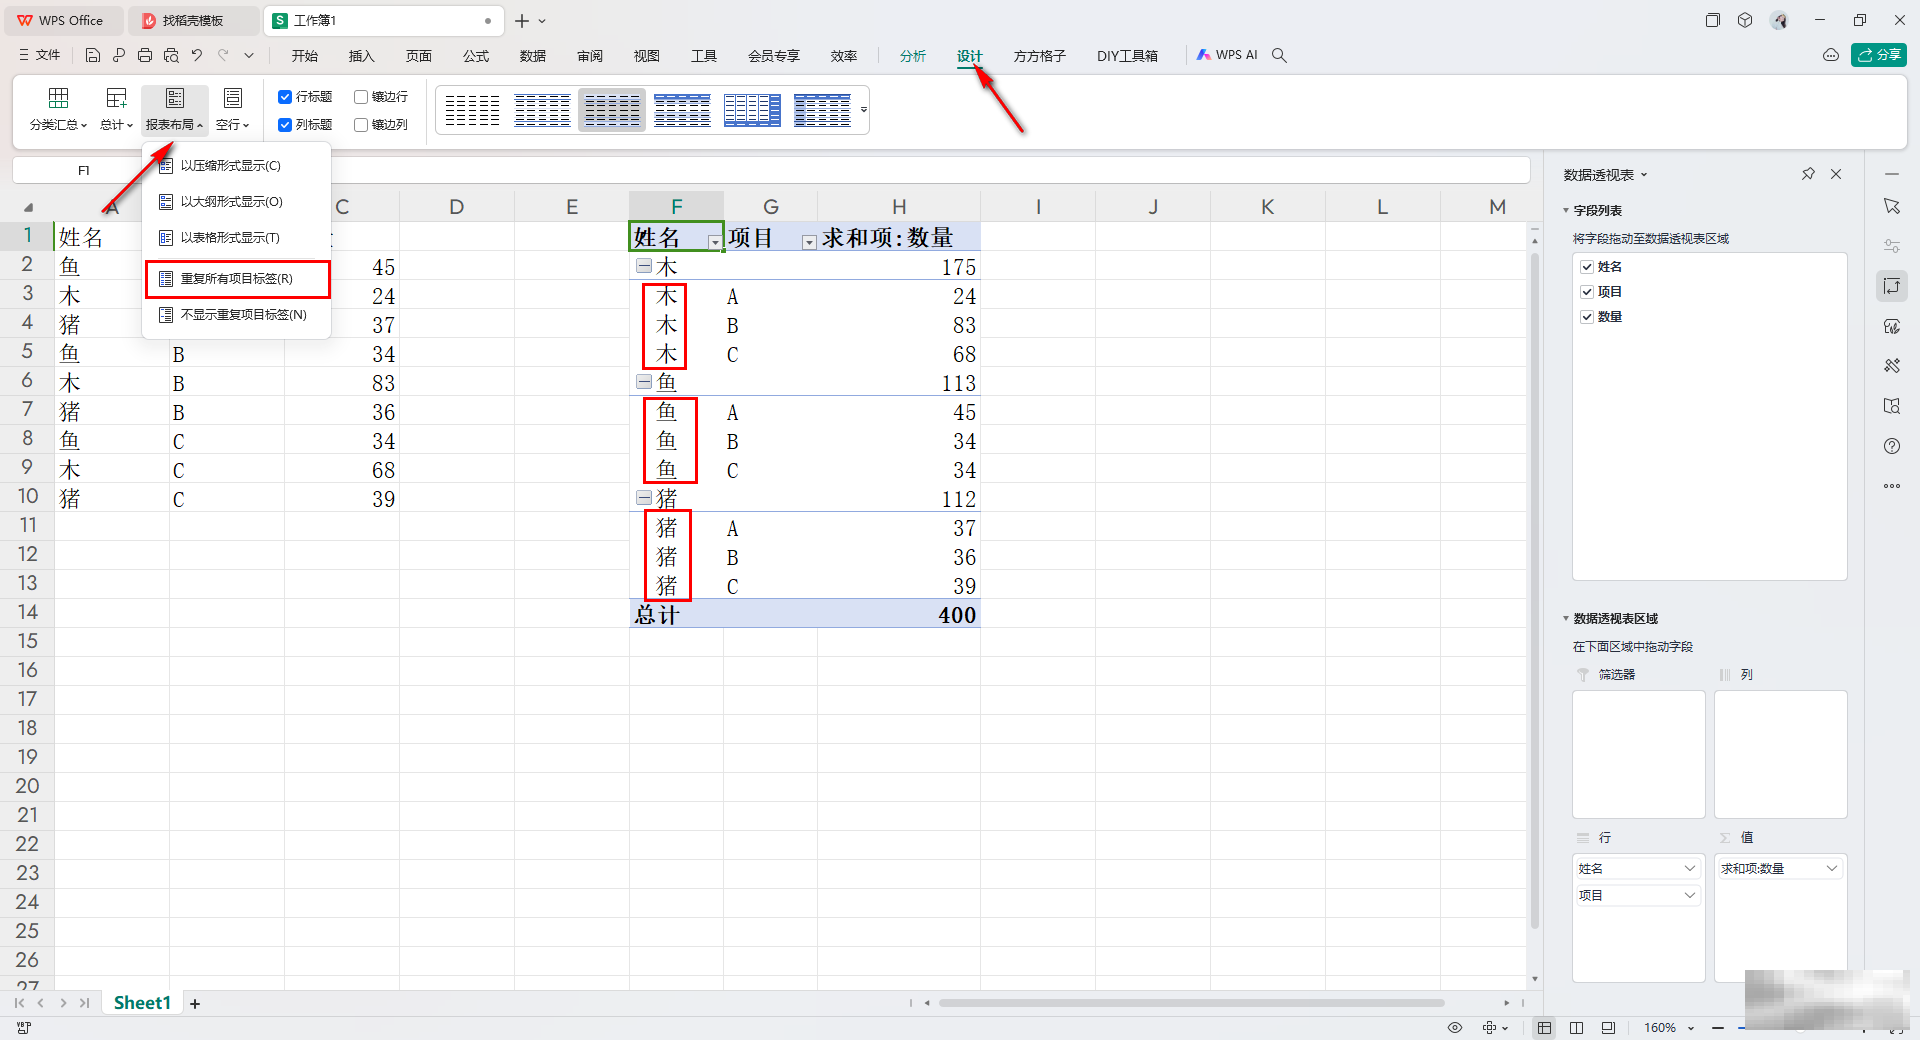Open the 数据 ribbon tab
The height and width of the screenshot is (1040, 1920).
(x=532, y=56)
